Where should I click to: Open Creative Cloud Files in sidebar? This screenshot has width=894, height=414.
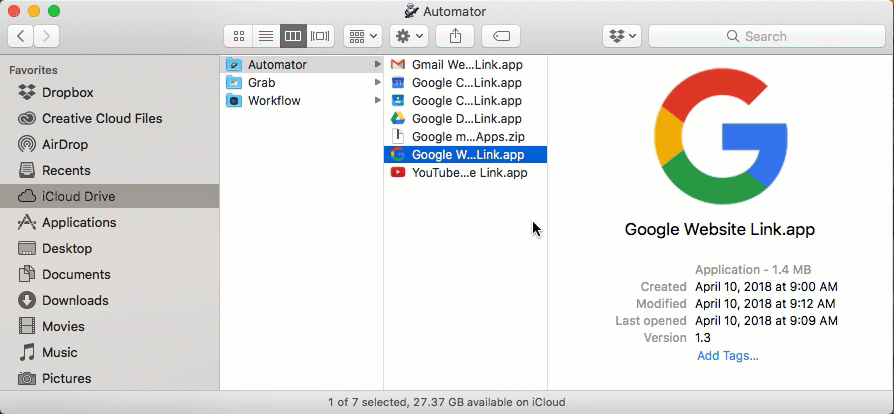pyautogui.click(x=101, y=118)
